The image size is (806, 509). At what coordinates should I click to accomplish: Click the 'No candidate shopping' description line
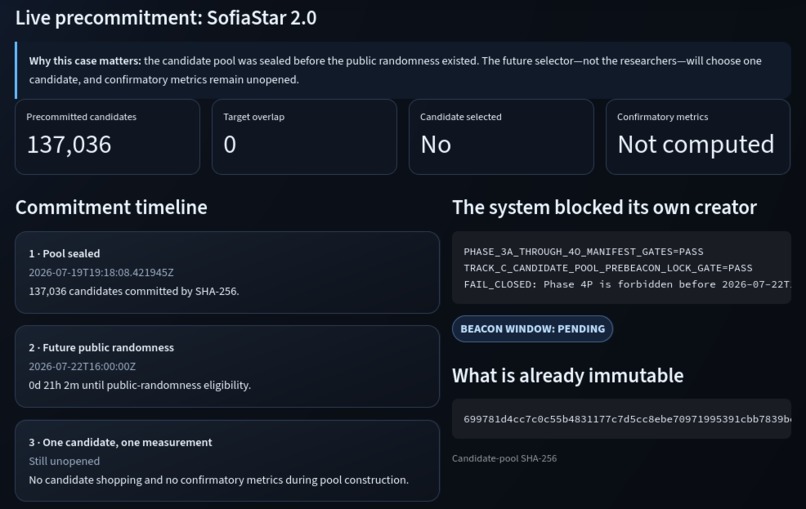click(x=218, y=480)
